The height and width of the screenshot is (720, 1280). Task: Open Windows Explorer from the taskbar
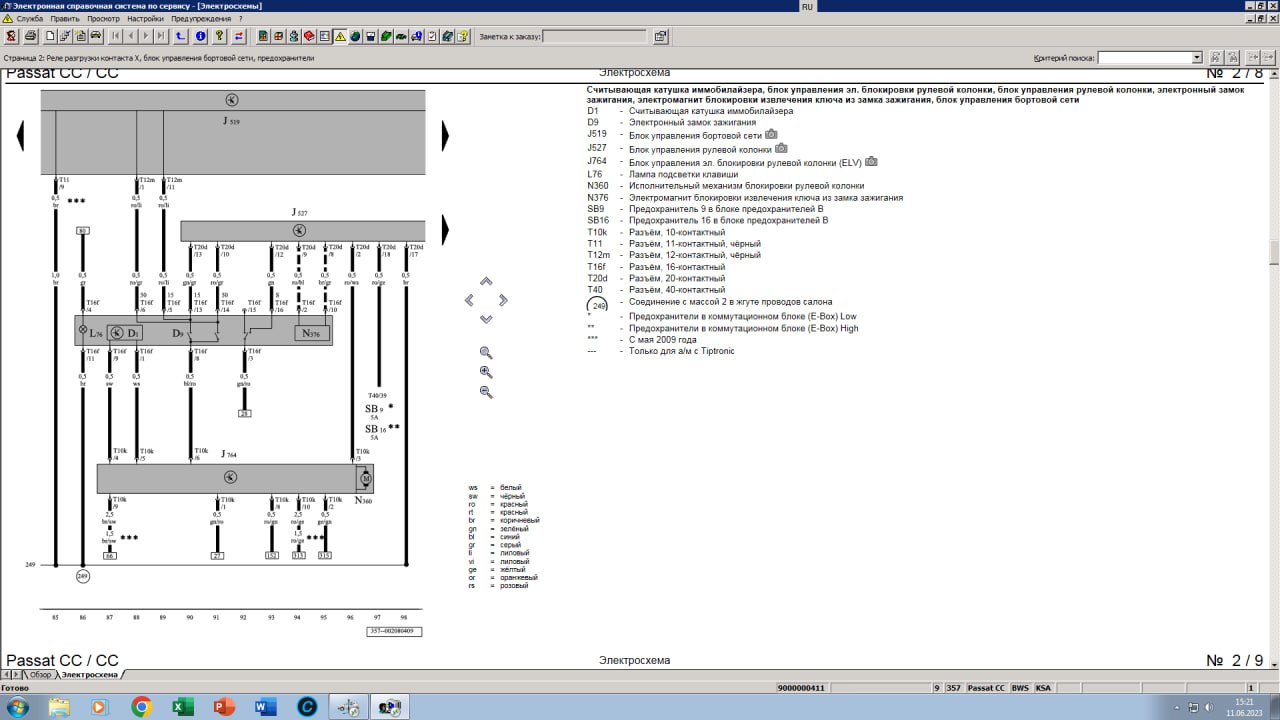pos(59,707)
